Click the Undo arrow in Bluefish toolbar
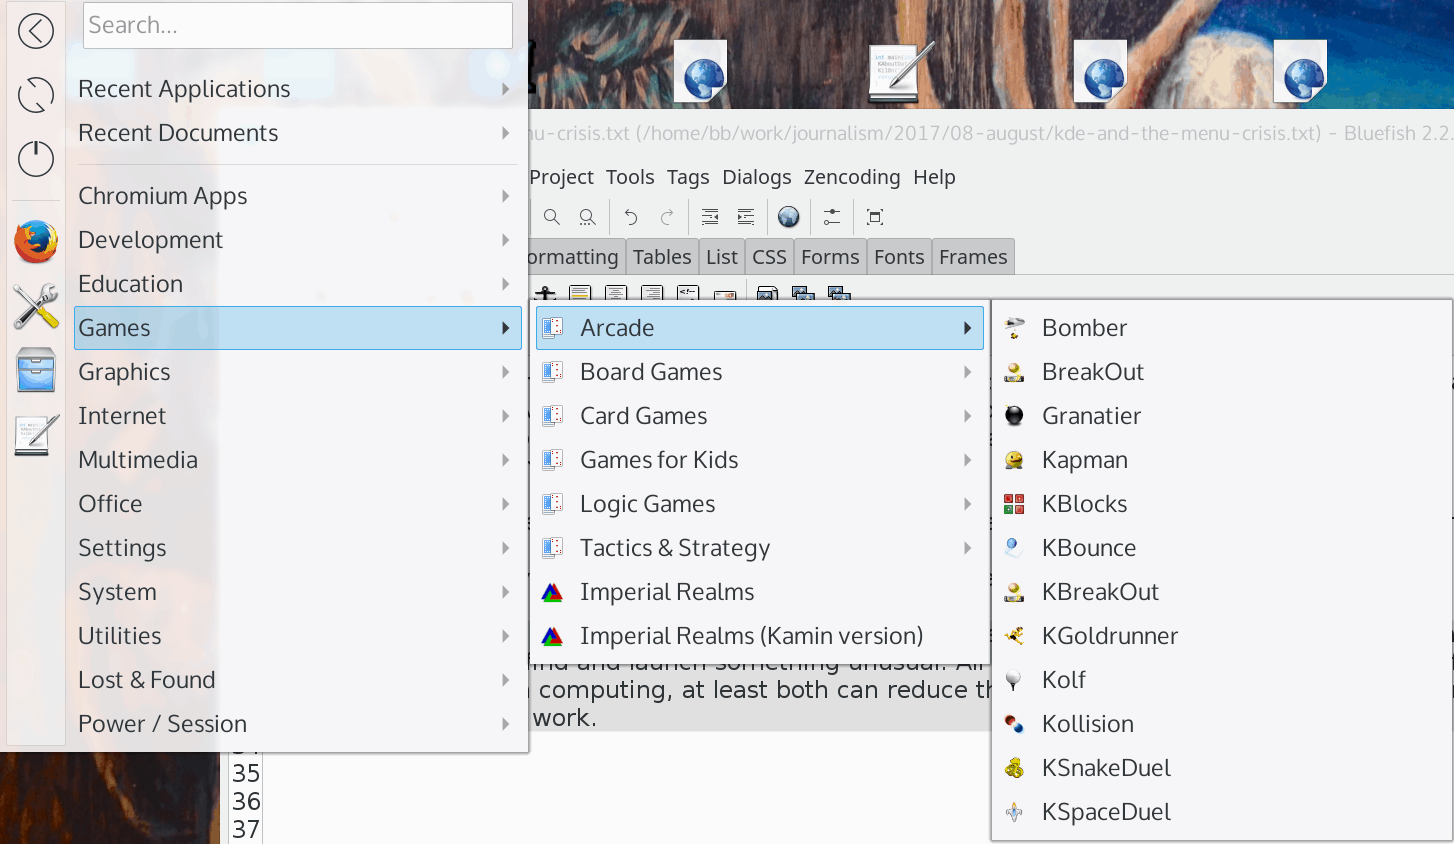The height and width of the screenshot is (844, 1454). 631,217
